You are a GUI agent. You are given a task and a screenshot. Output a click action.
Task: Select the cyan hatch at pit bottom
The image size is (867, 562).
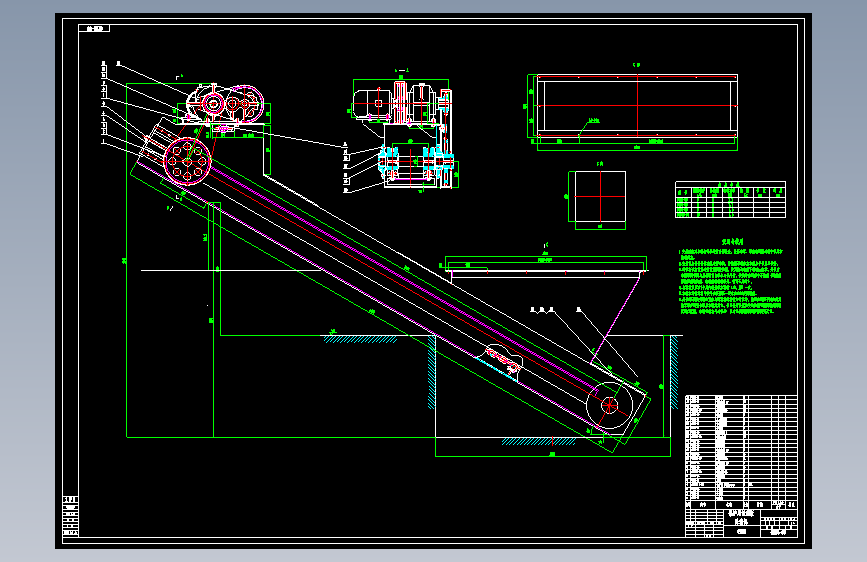coord(539,441)
